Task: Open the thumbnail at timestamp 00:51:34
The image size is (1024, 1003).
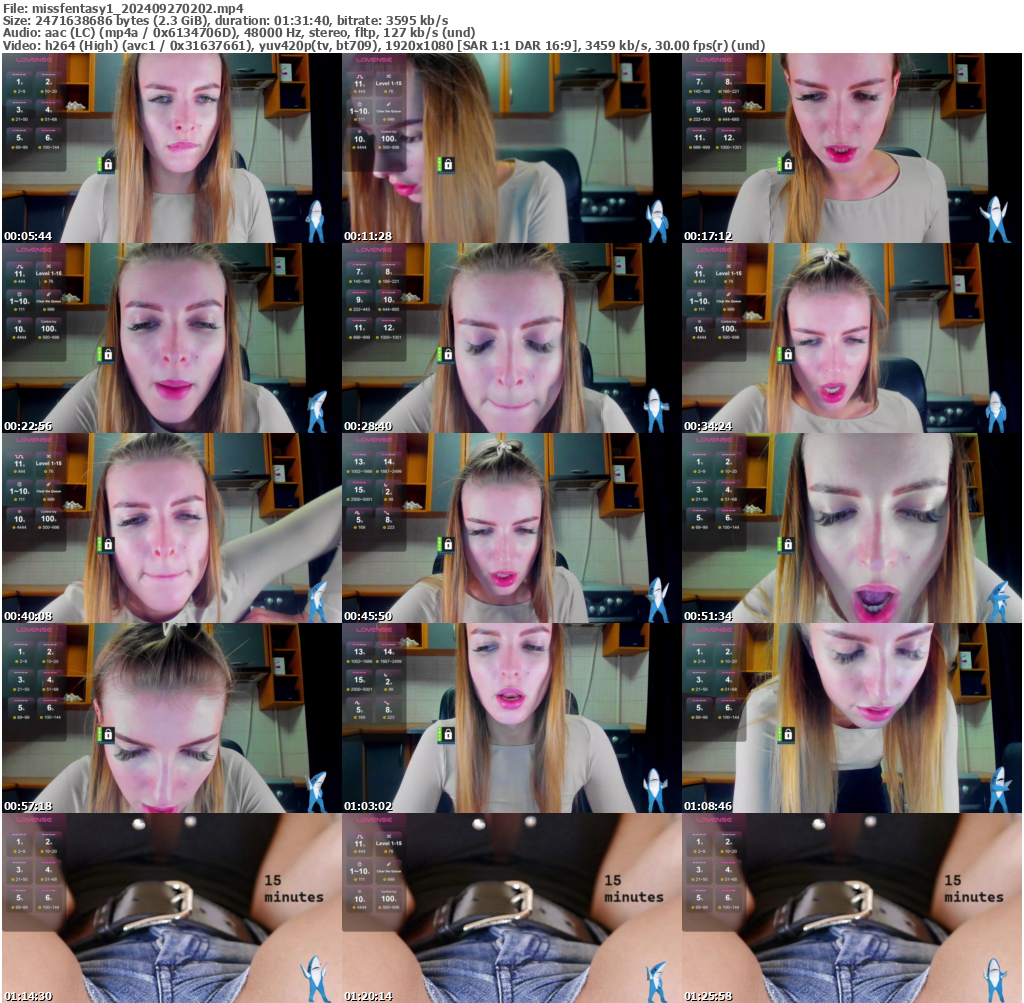Action: tap(851, 528)
